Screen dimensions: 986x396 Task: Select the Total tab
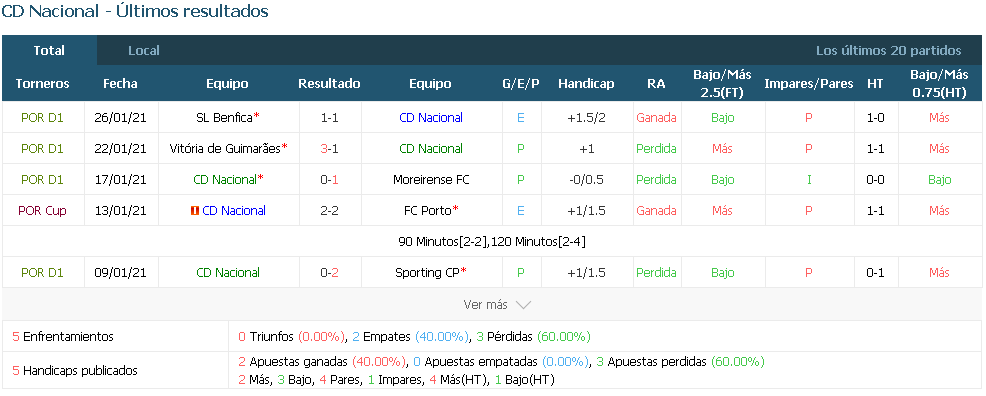(49, 51)
